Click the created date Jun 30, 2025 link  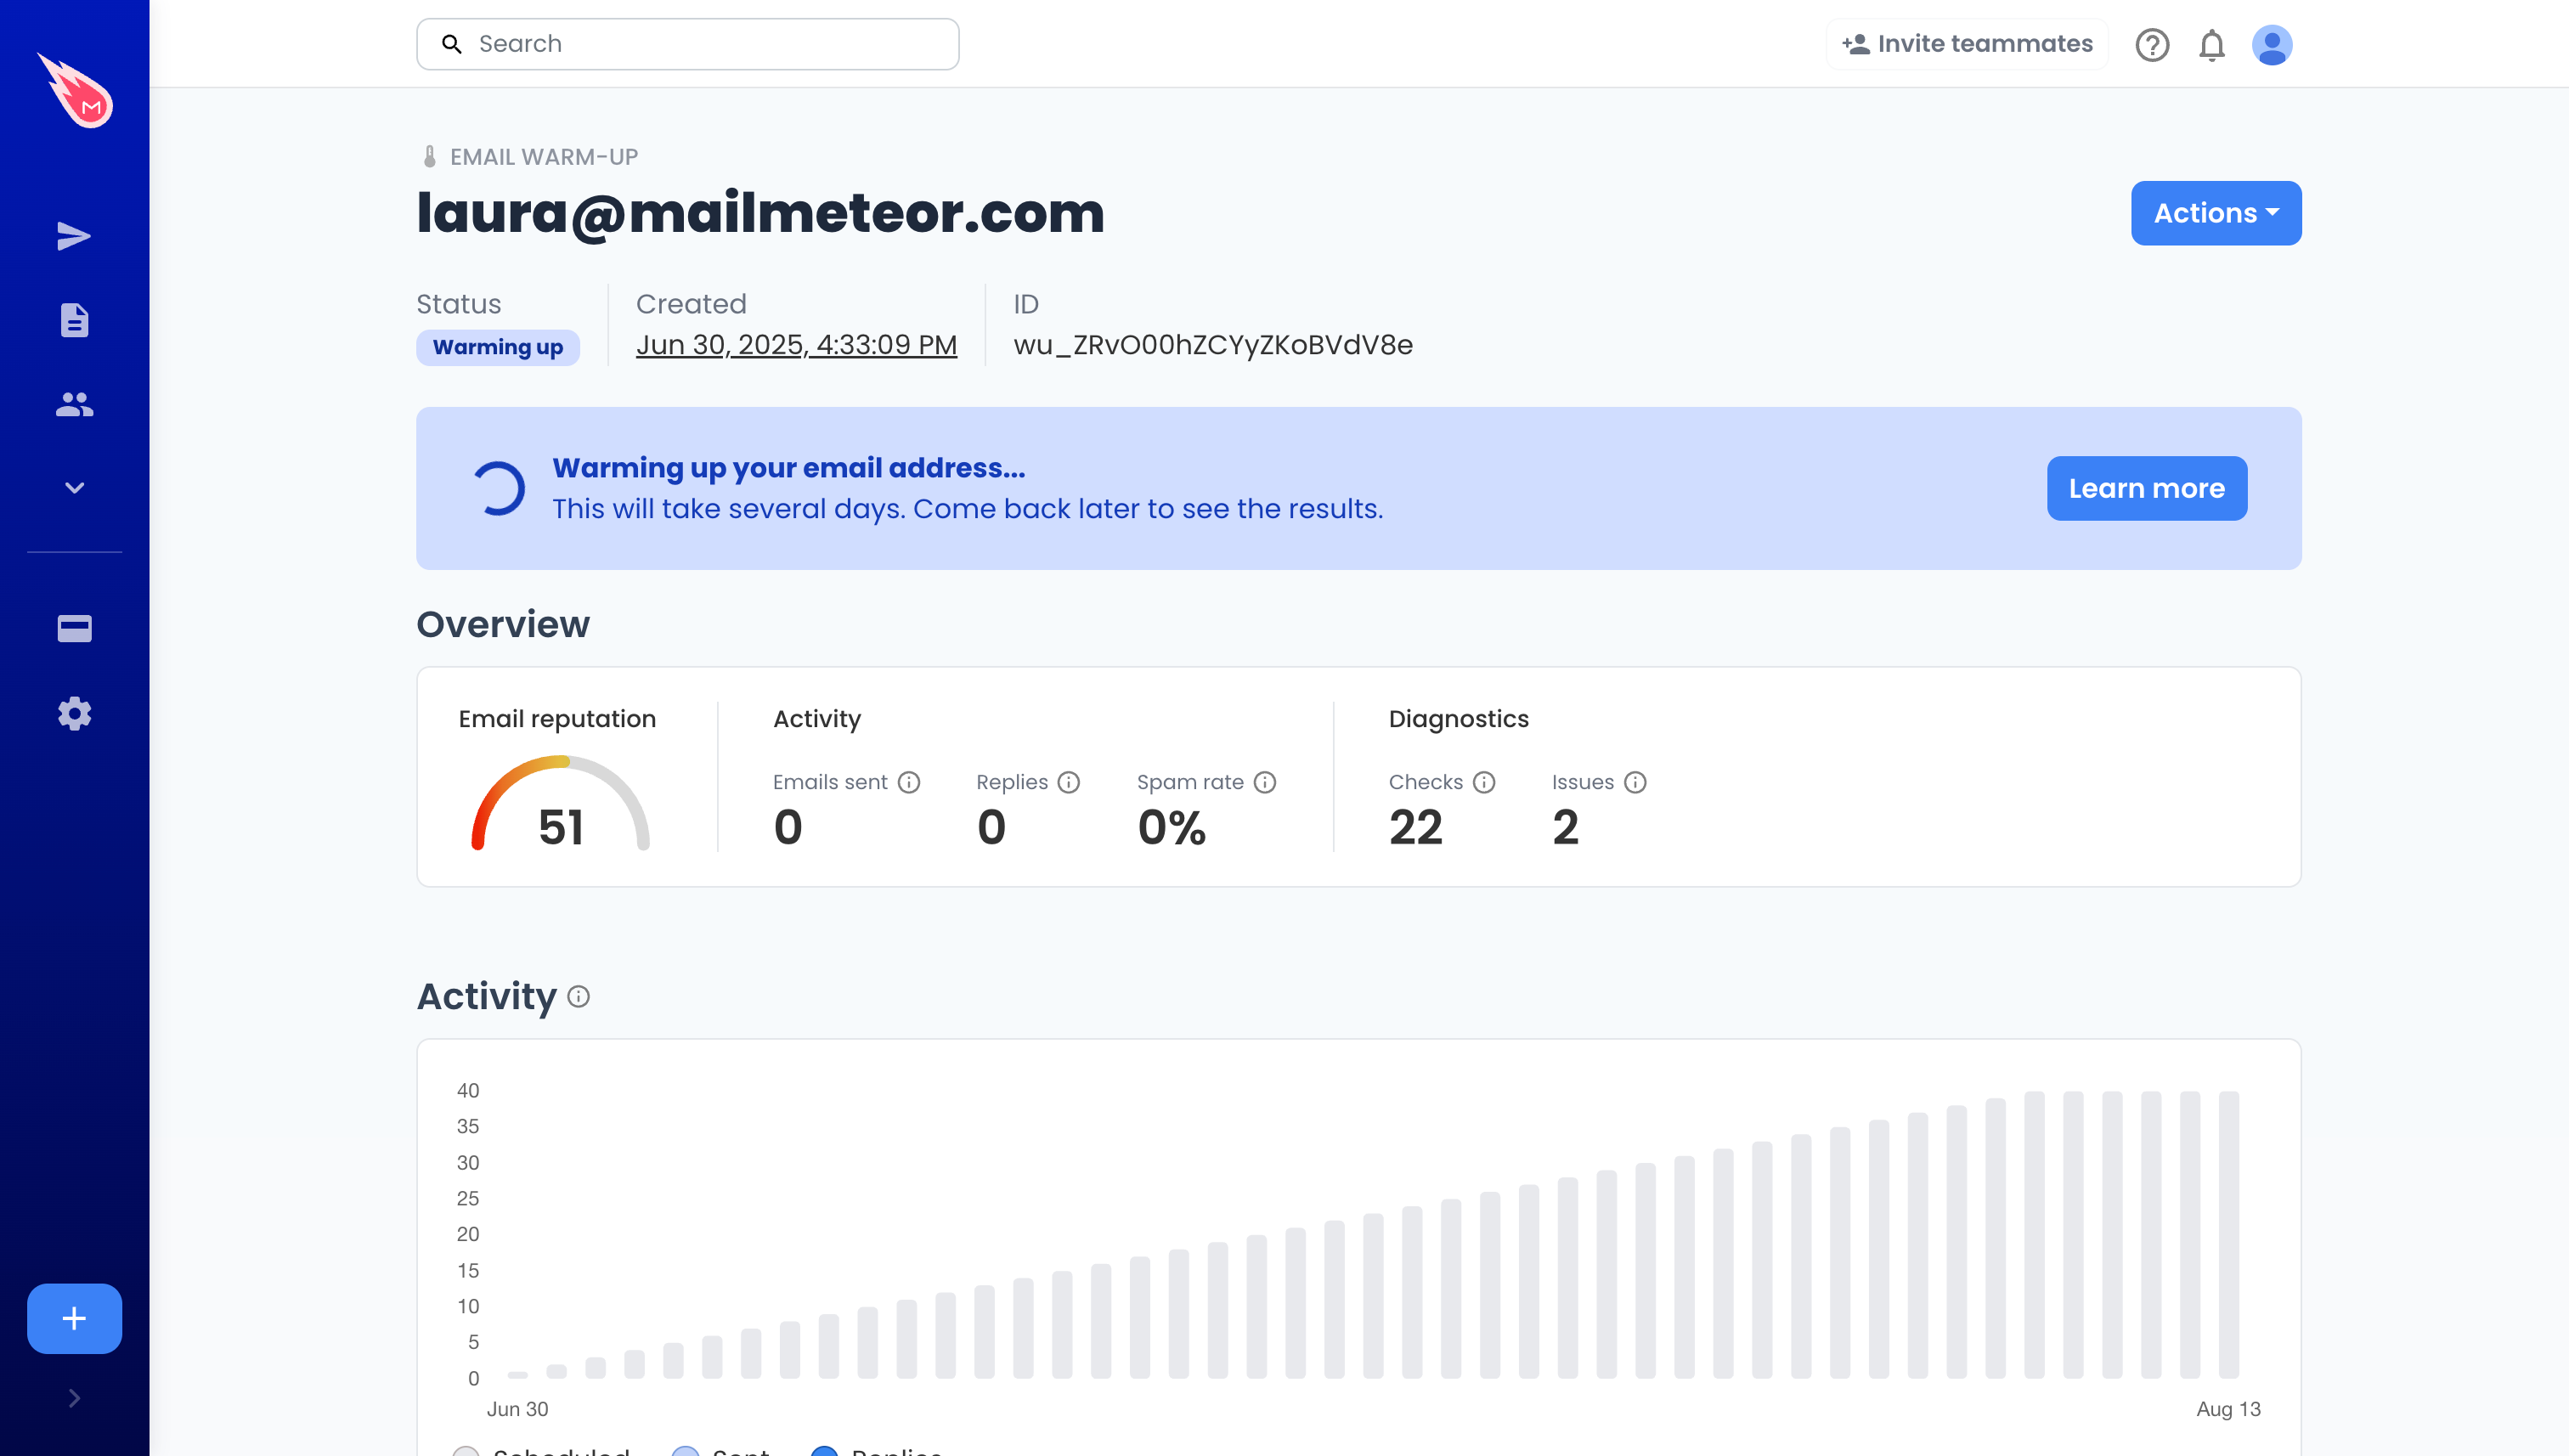796,345
